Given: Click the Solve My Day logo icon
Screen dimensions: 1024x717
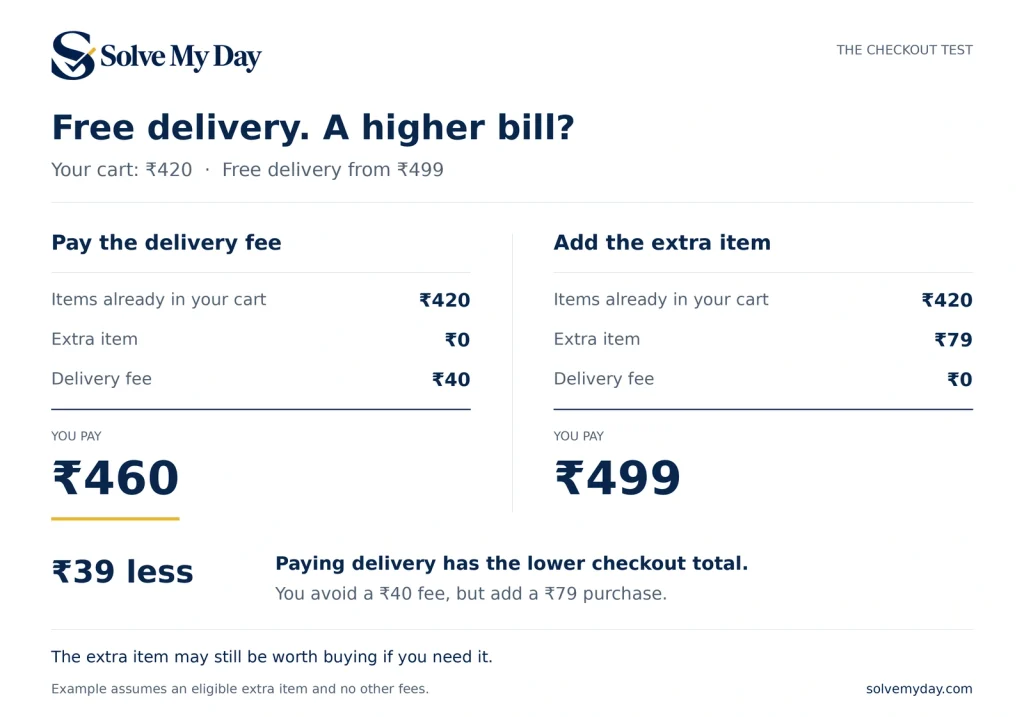Looking at the screenshot, I should tap(73, 56).
